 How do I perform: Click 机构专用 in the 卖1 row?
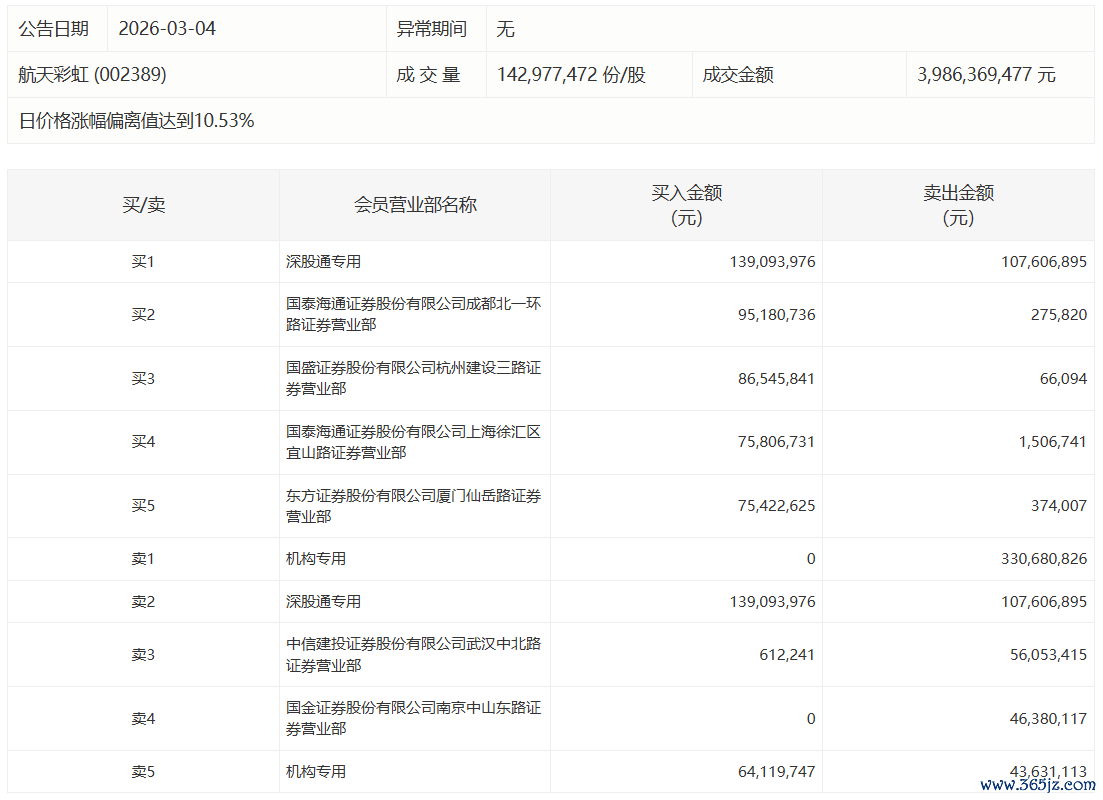pyautogui.click(x=316, y=559)
